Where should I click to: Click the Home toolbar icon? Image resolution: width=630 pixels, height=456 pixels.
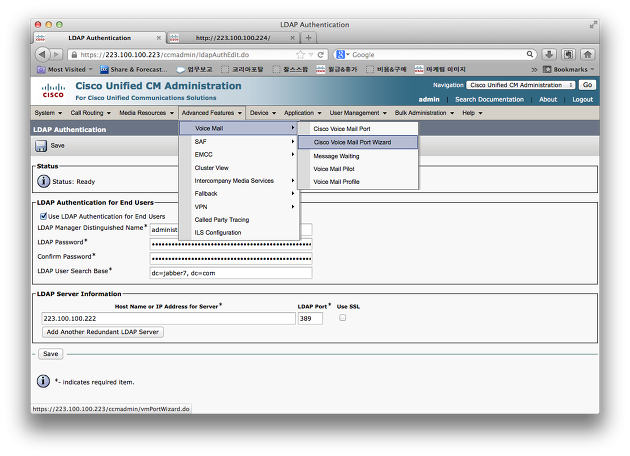tap(587, 54)
